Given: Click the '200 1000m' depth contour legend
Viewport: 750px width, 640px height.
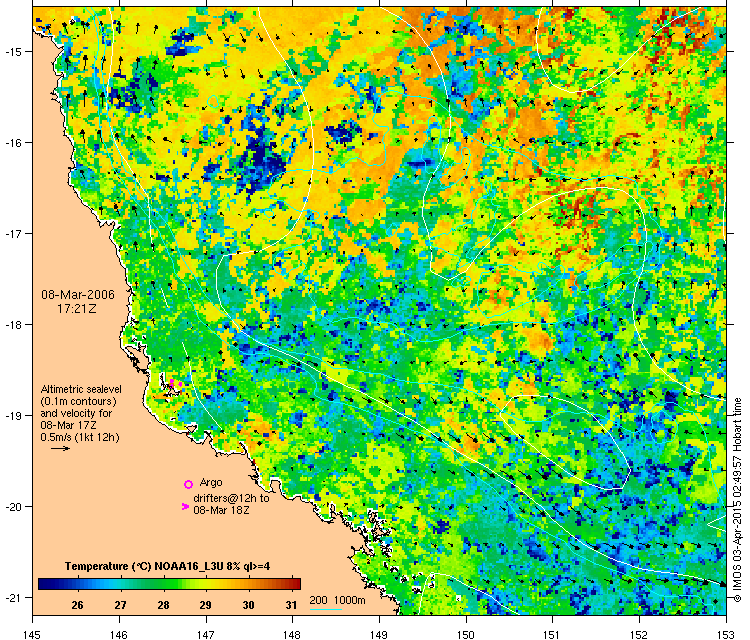Looking at the screenshot, I should pyautogui.click(x=337, y=601).
